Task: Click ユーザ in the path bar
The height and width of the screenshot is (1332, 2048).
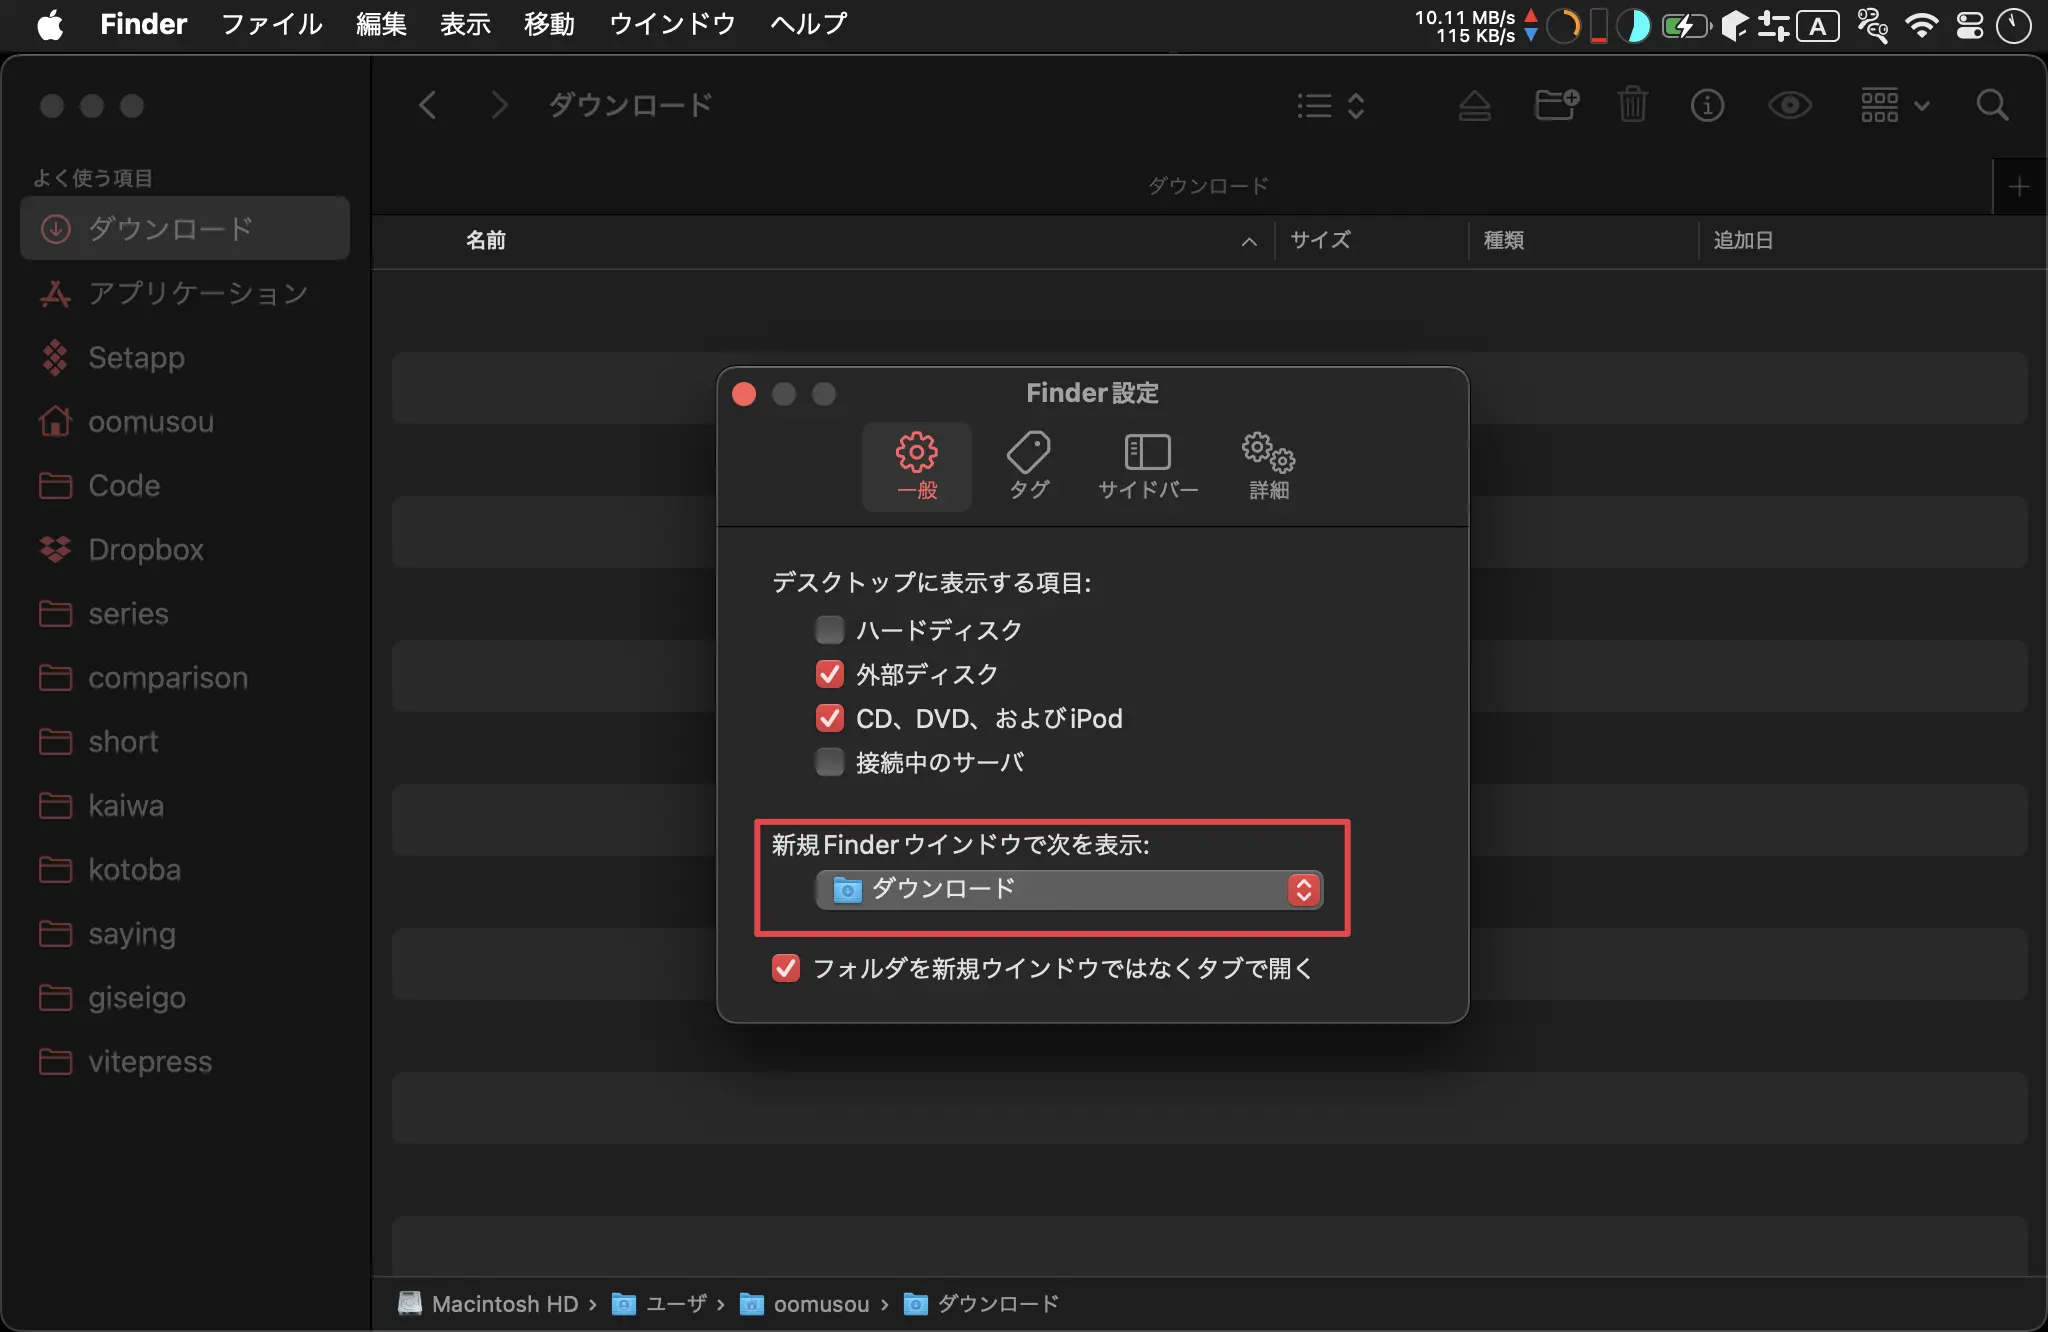Action: click(x=659, y=1304)
